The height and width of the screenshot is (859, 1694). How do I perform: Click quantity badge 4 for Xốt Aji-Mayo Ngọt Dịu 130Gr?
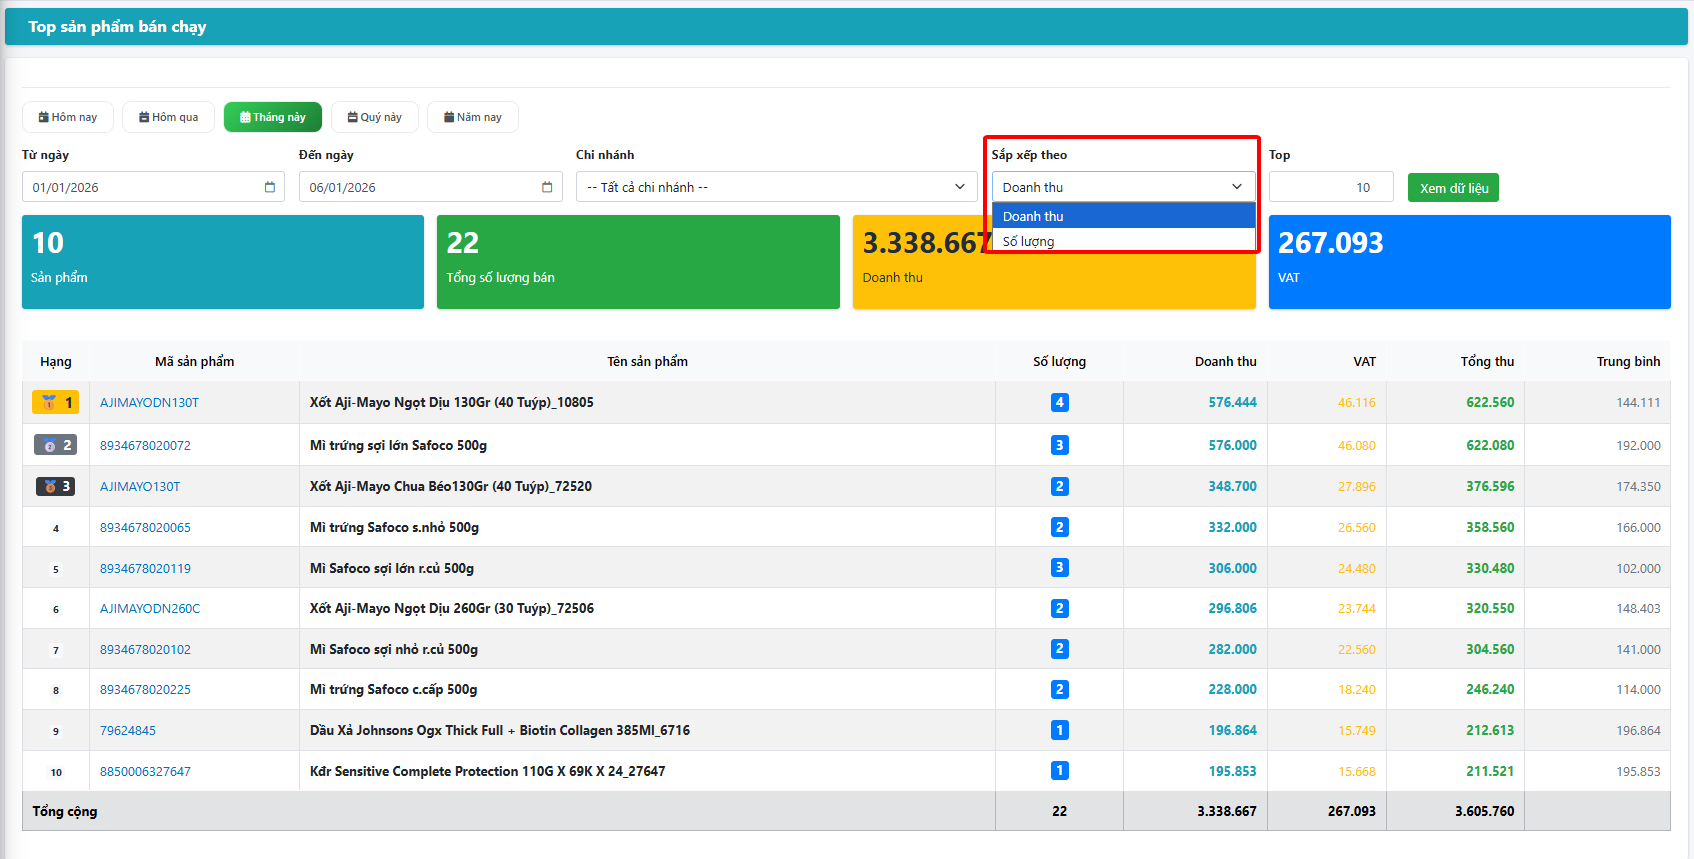[x=1059, y=403]
